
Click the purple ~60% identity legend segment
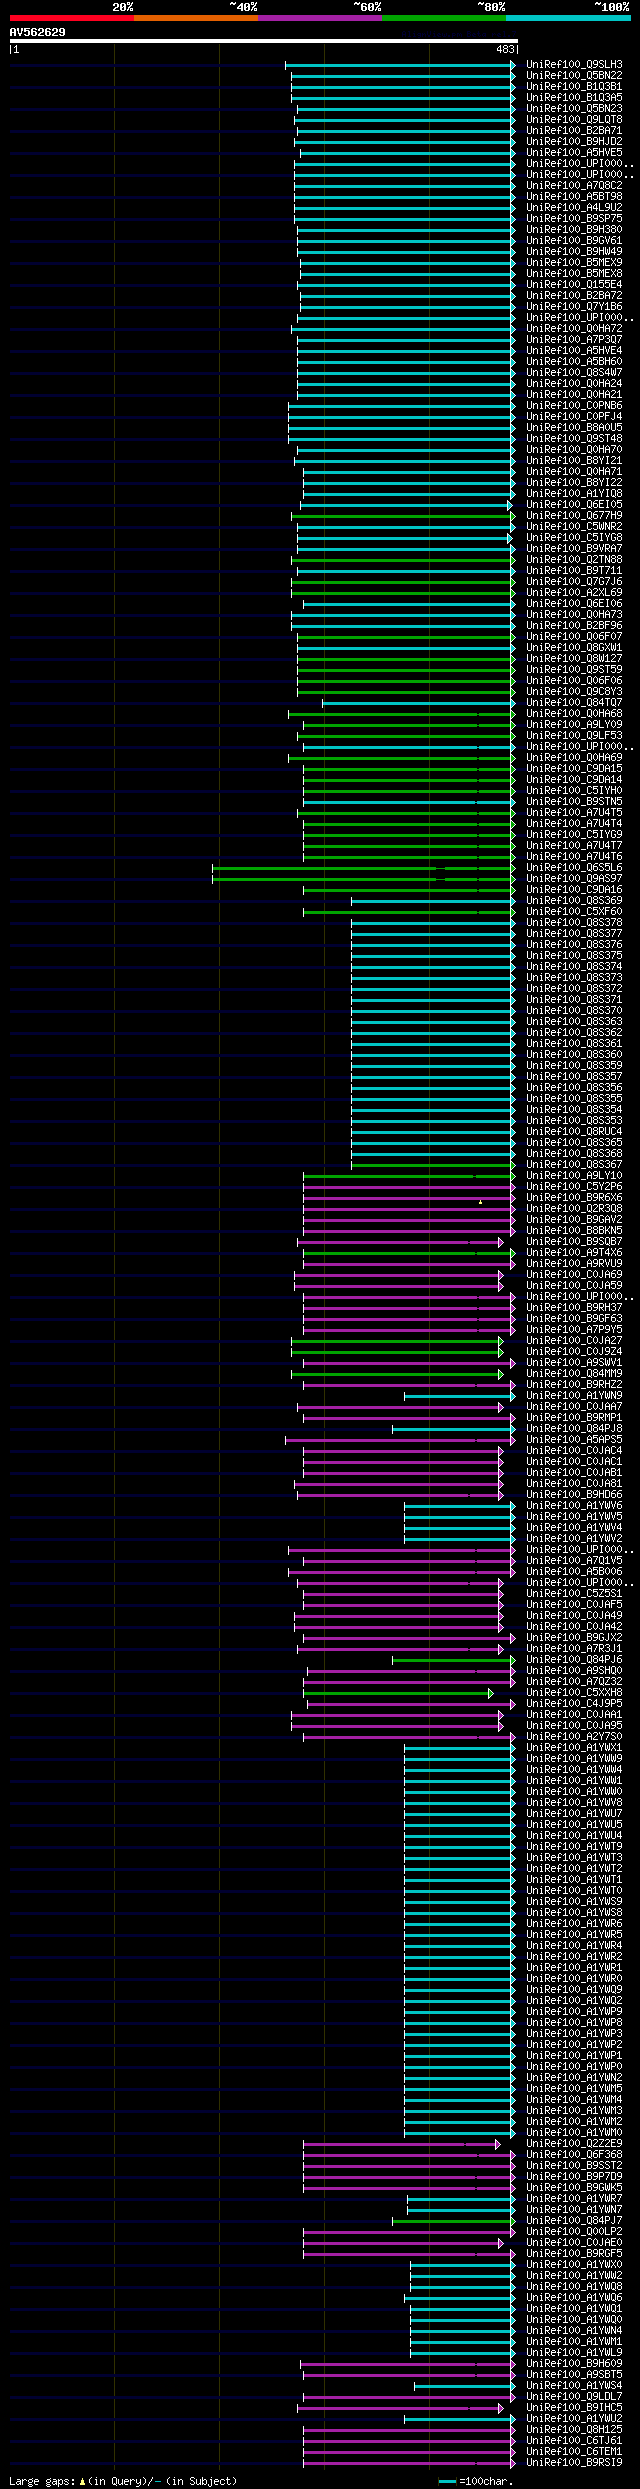pyautogui.click(x=319, y=18)
